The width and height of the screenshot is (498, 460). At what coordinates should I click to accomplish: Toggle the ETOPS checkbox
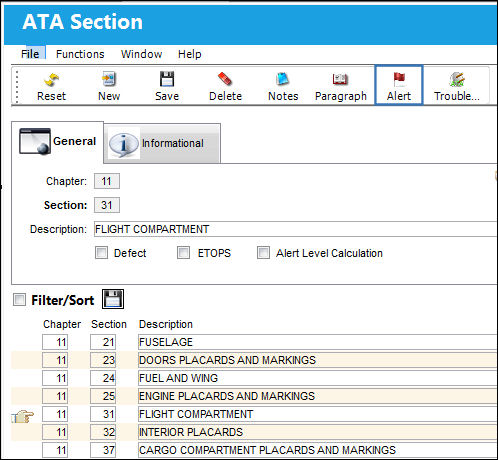(183, 253)
